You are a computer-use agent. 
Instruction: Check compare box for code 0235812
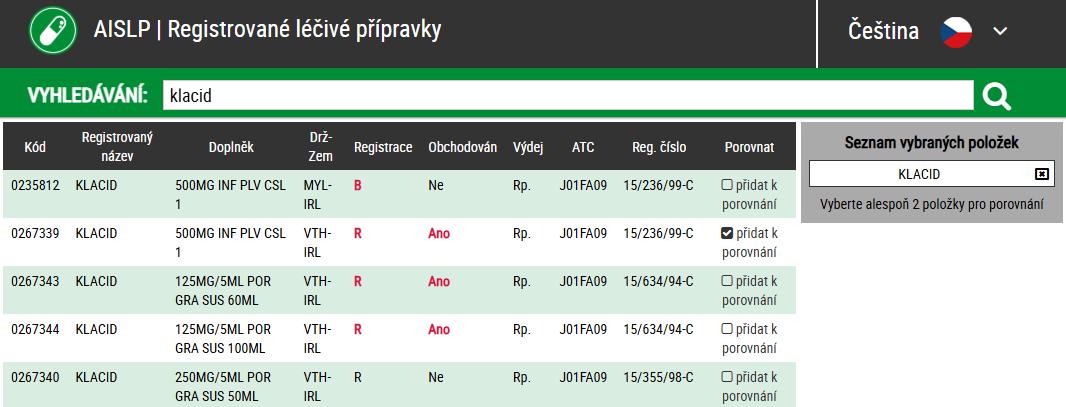click(x=726, y=184)
